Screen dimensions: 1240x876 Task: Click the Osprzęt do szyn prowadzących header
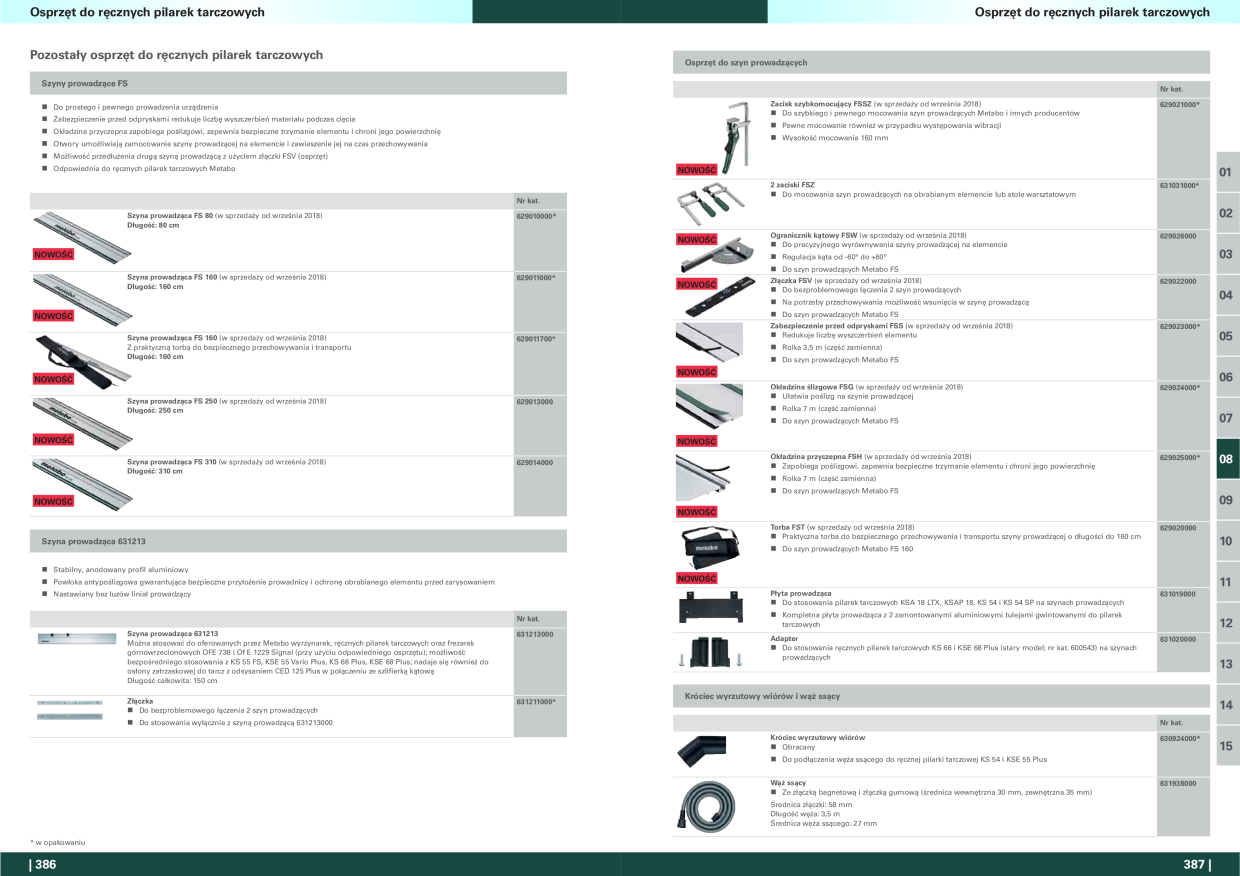[941, 62]
